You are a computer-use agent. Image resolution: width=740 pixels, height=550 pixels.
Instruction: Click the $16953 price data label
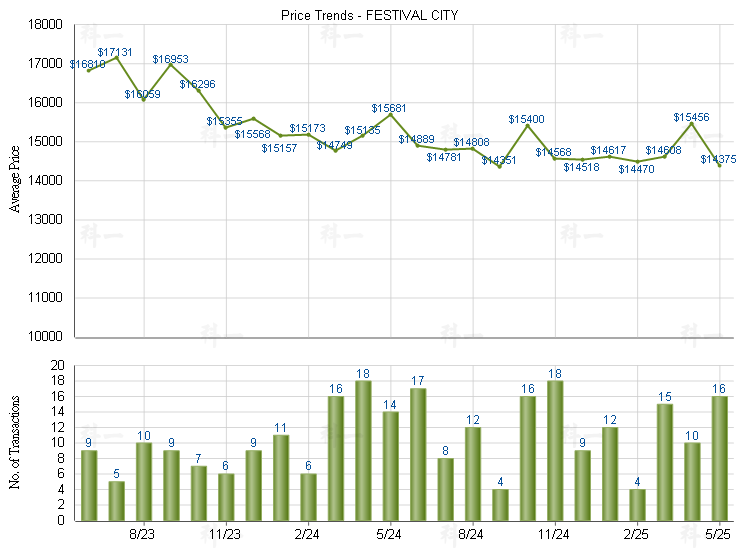click(x=170, y=59)
